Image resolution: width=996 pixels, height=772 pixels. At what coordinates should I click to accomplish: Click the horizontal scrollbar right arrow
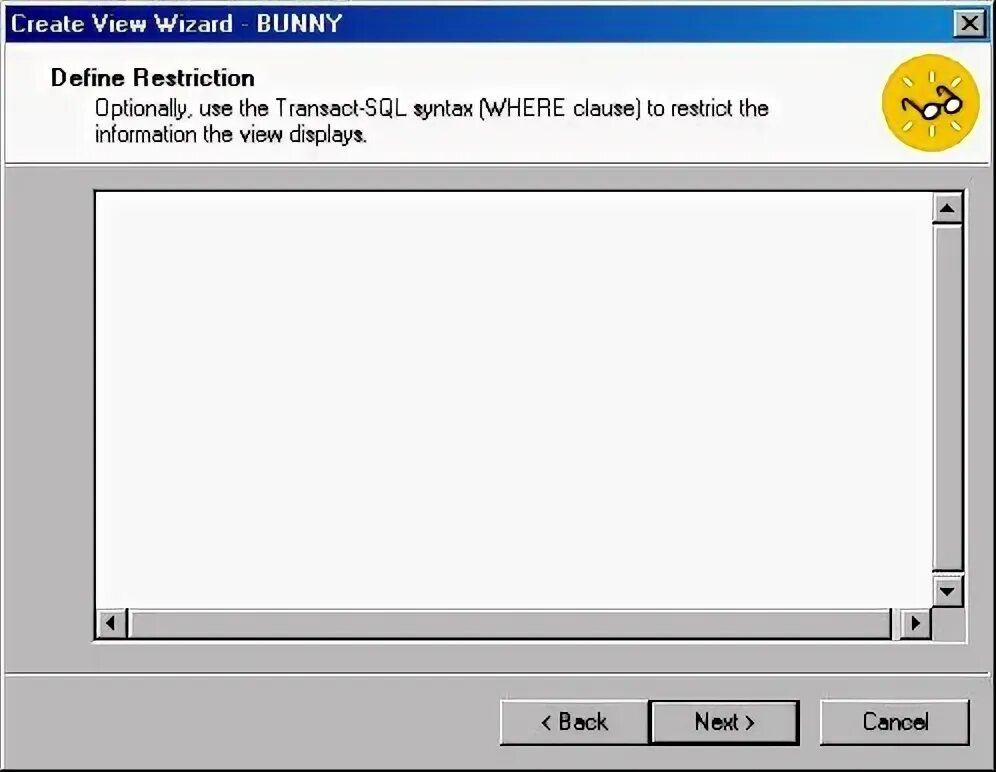[915, 623]
